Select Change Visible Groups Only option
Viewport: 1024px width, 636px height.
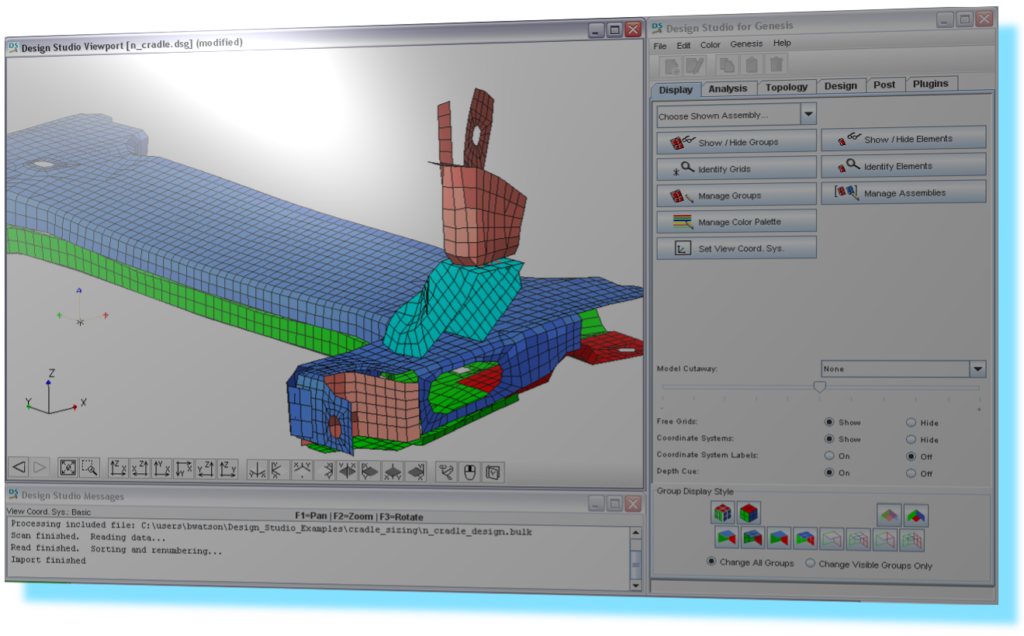[810, 563]
